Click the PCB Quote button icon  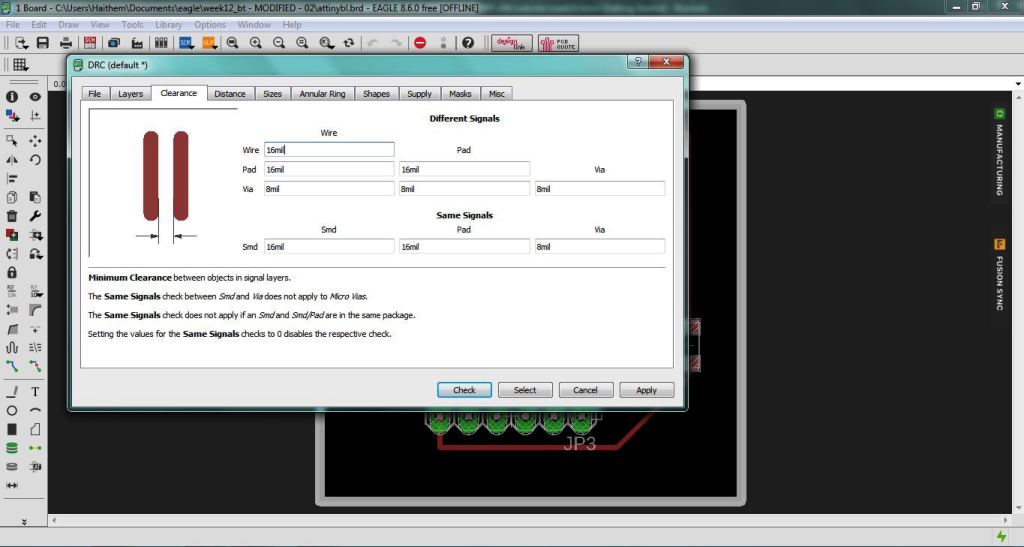pos(558,43)
